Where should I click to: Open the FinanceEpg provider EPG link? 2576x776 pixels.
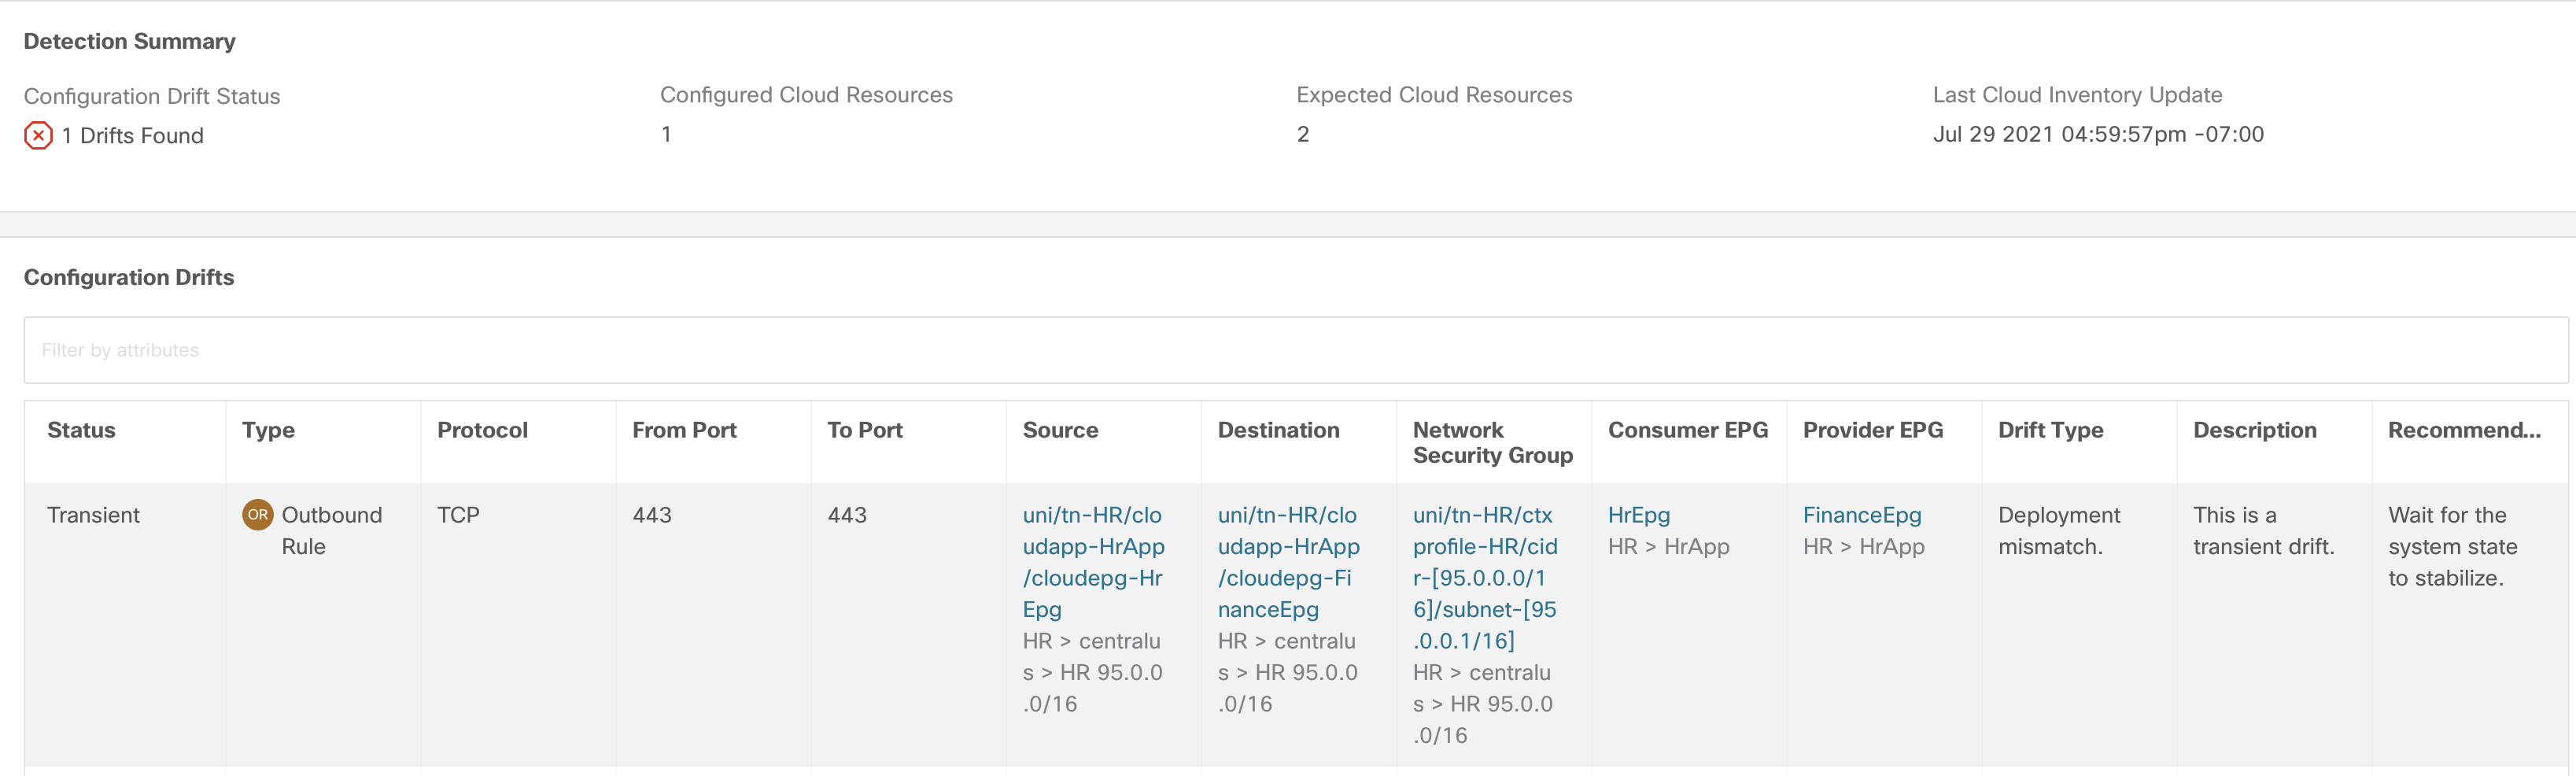pyautogui.click(x=1861, y=515)
